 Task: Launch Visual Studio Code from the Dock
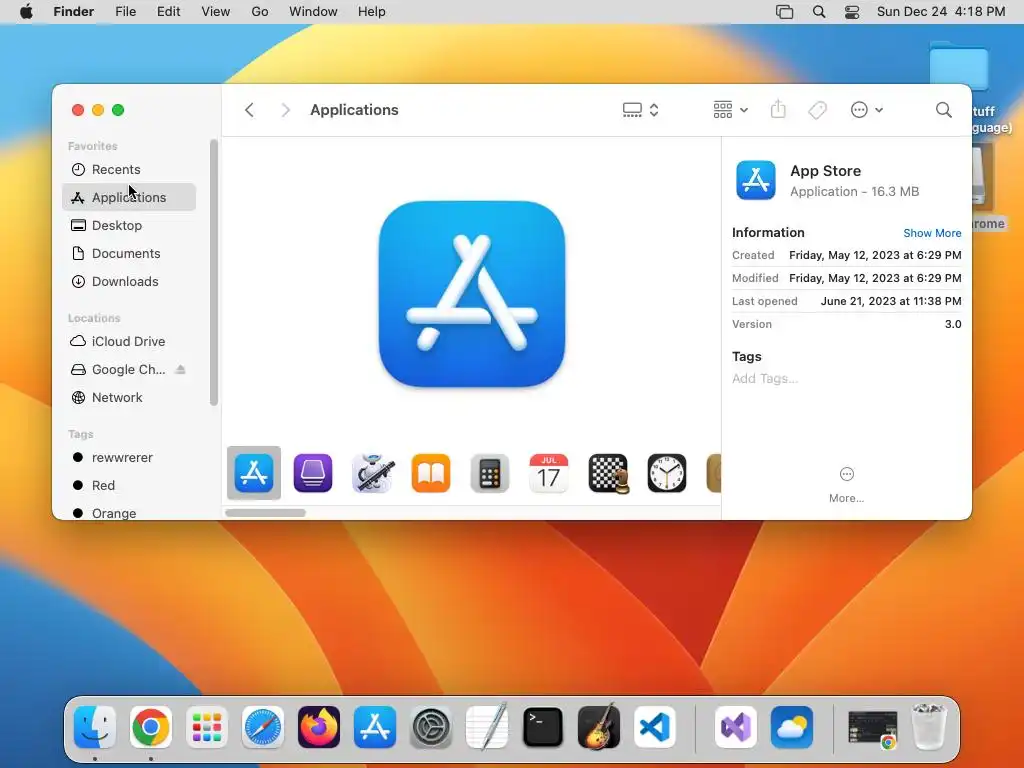(655, 727)
